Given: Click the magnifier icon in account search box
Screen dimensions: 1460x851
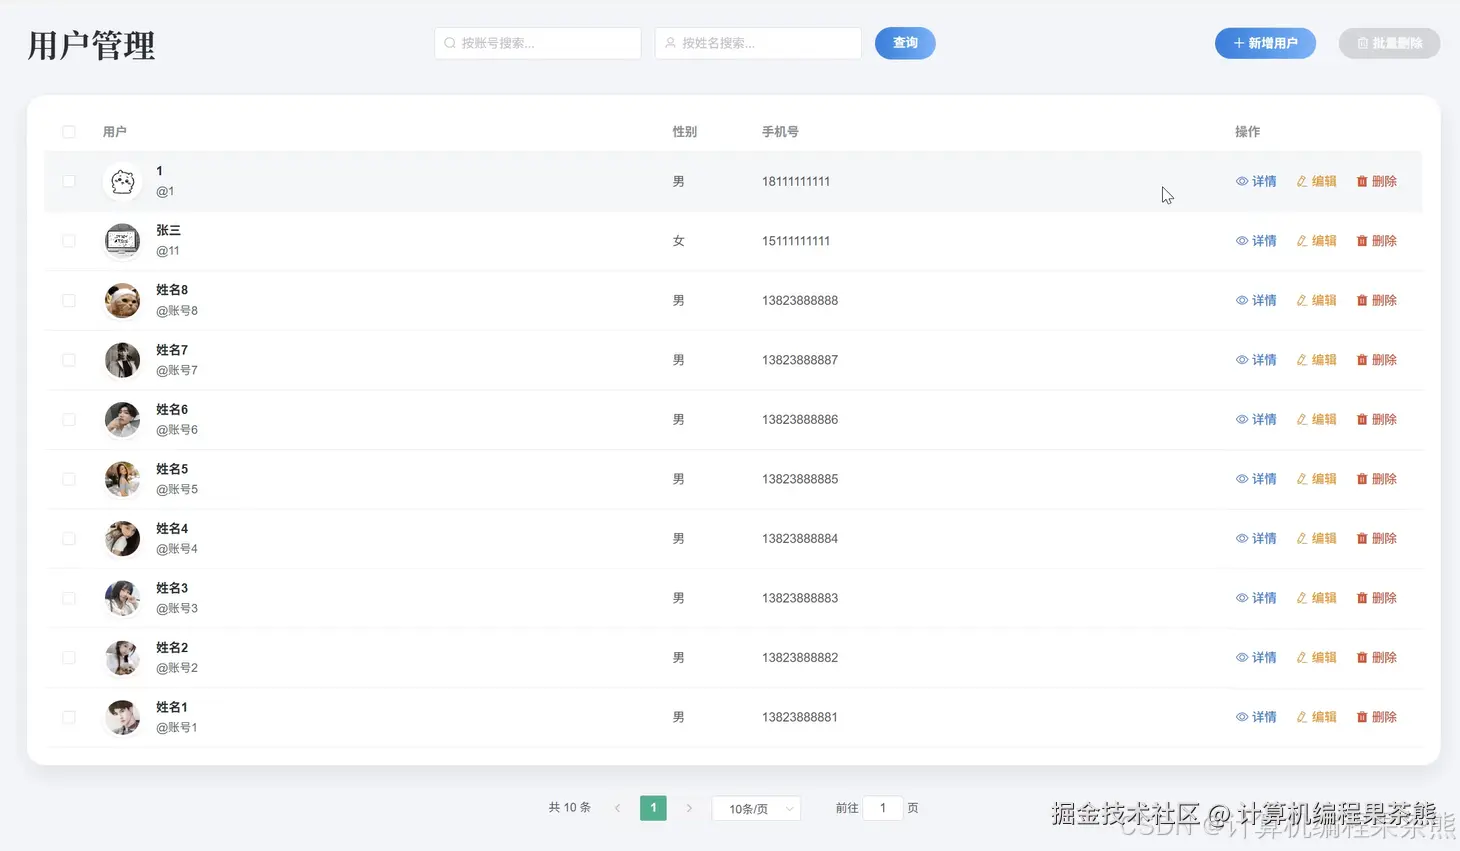Looking at the screenshot, I should point(448,43).
